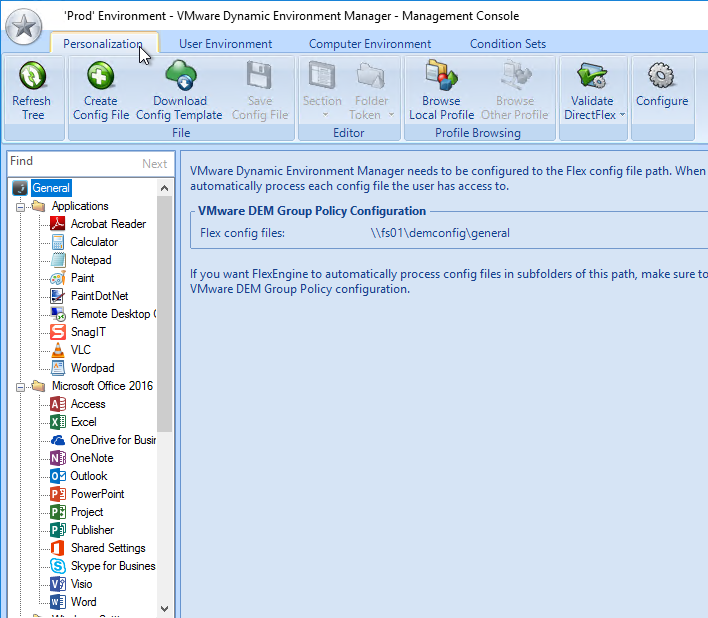Image resolution: width=708 pixels, height=618 pixels.
Task: Switch to the Computer Environment tab
Action: pos(370,44)
